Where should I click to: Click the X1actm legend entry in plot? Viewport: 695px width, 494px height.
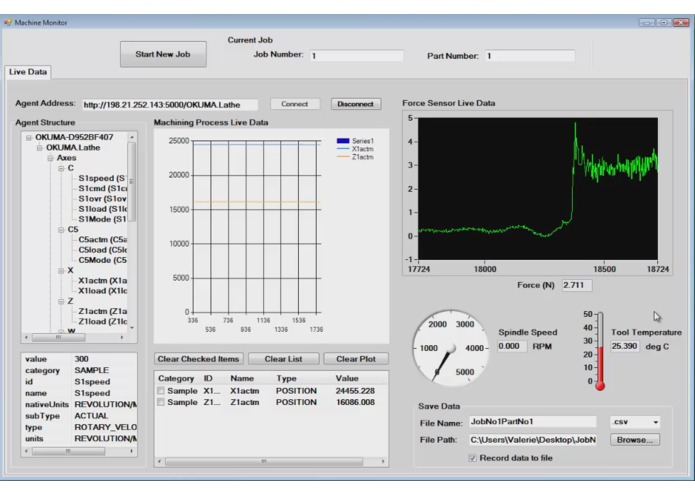tap(355, 149)
